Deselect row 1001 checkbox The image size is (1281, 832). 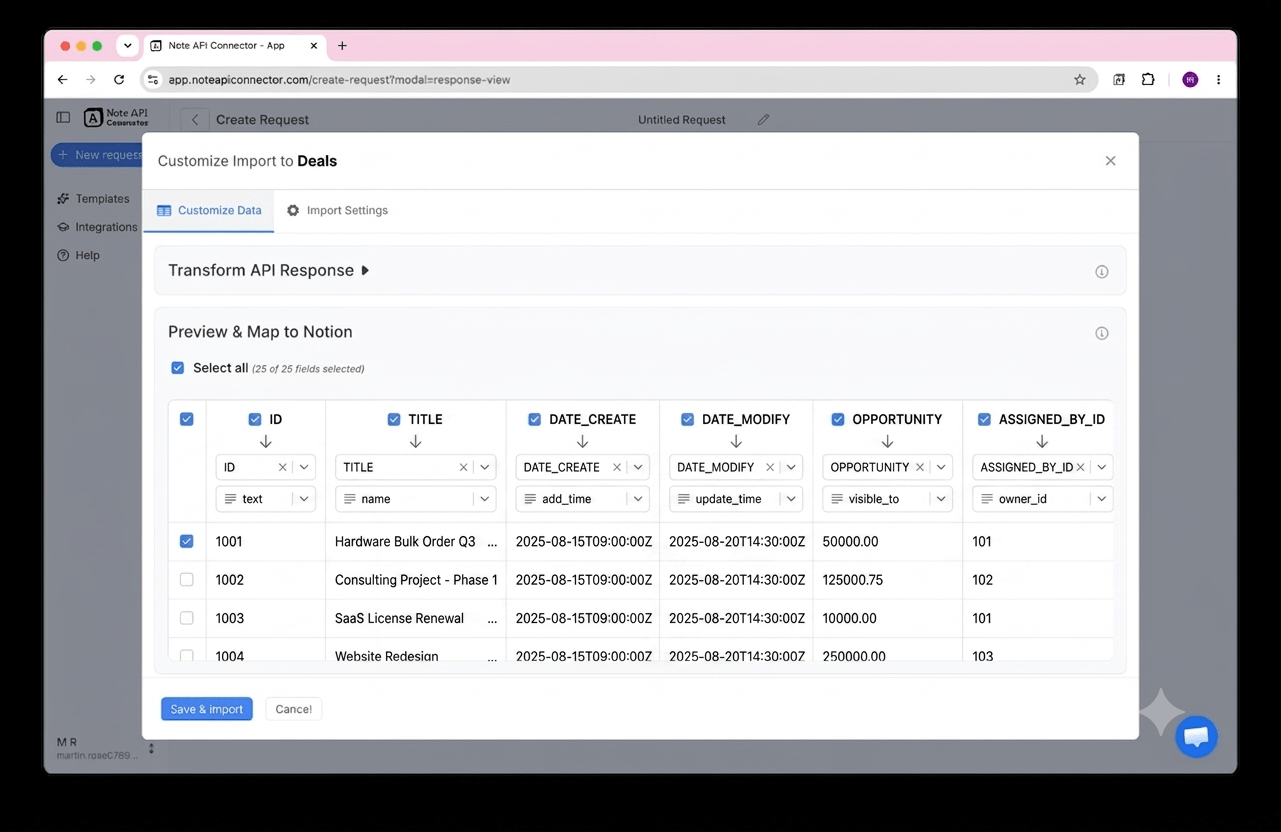click(187, 541)
